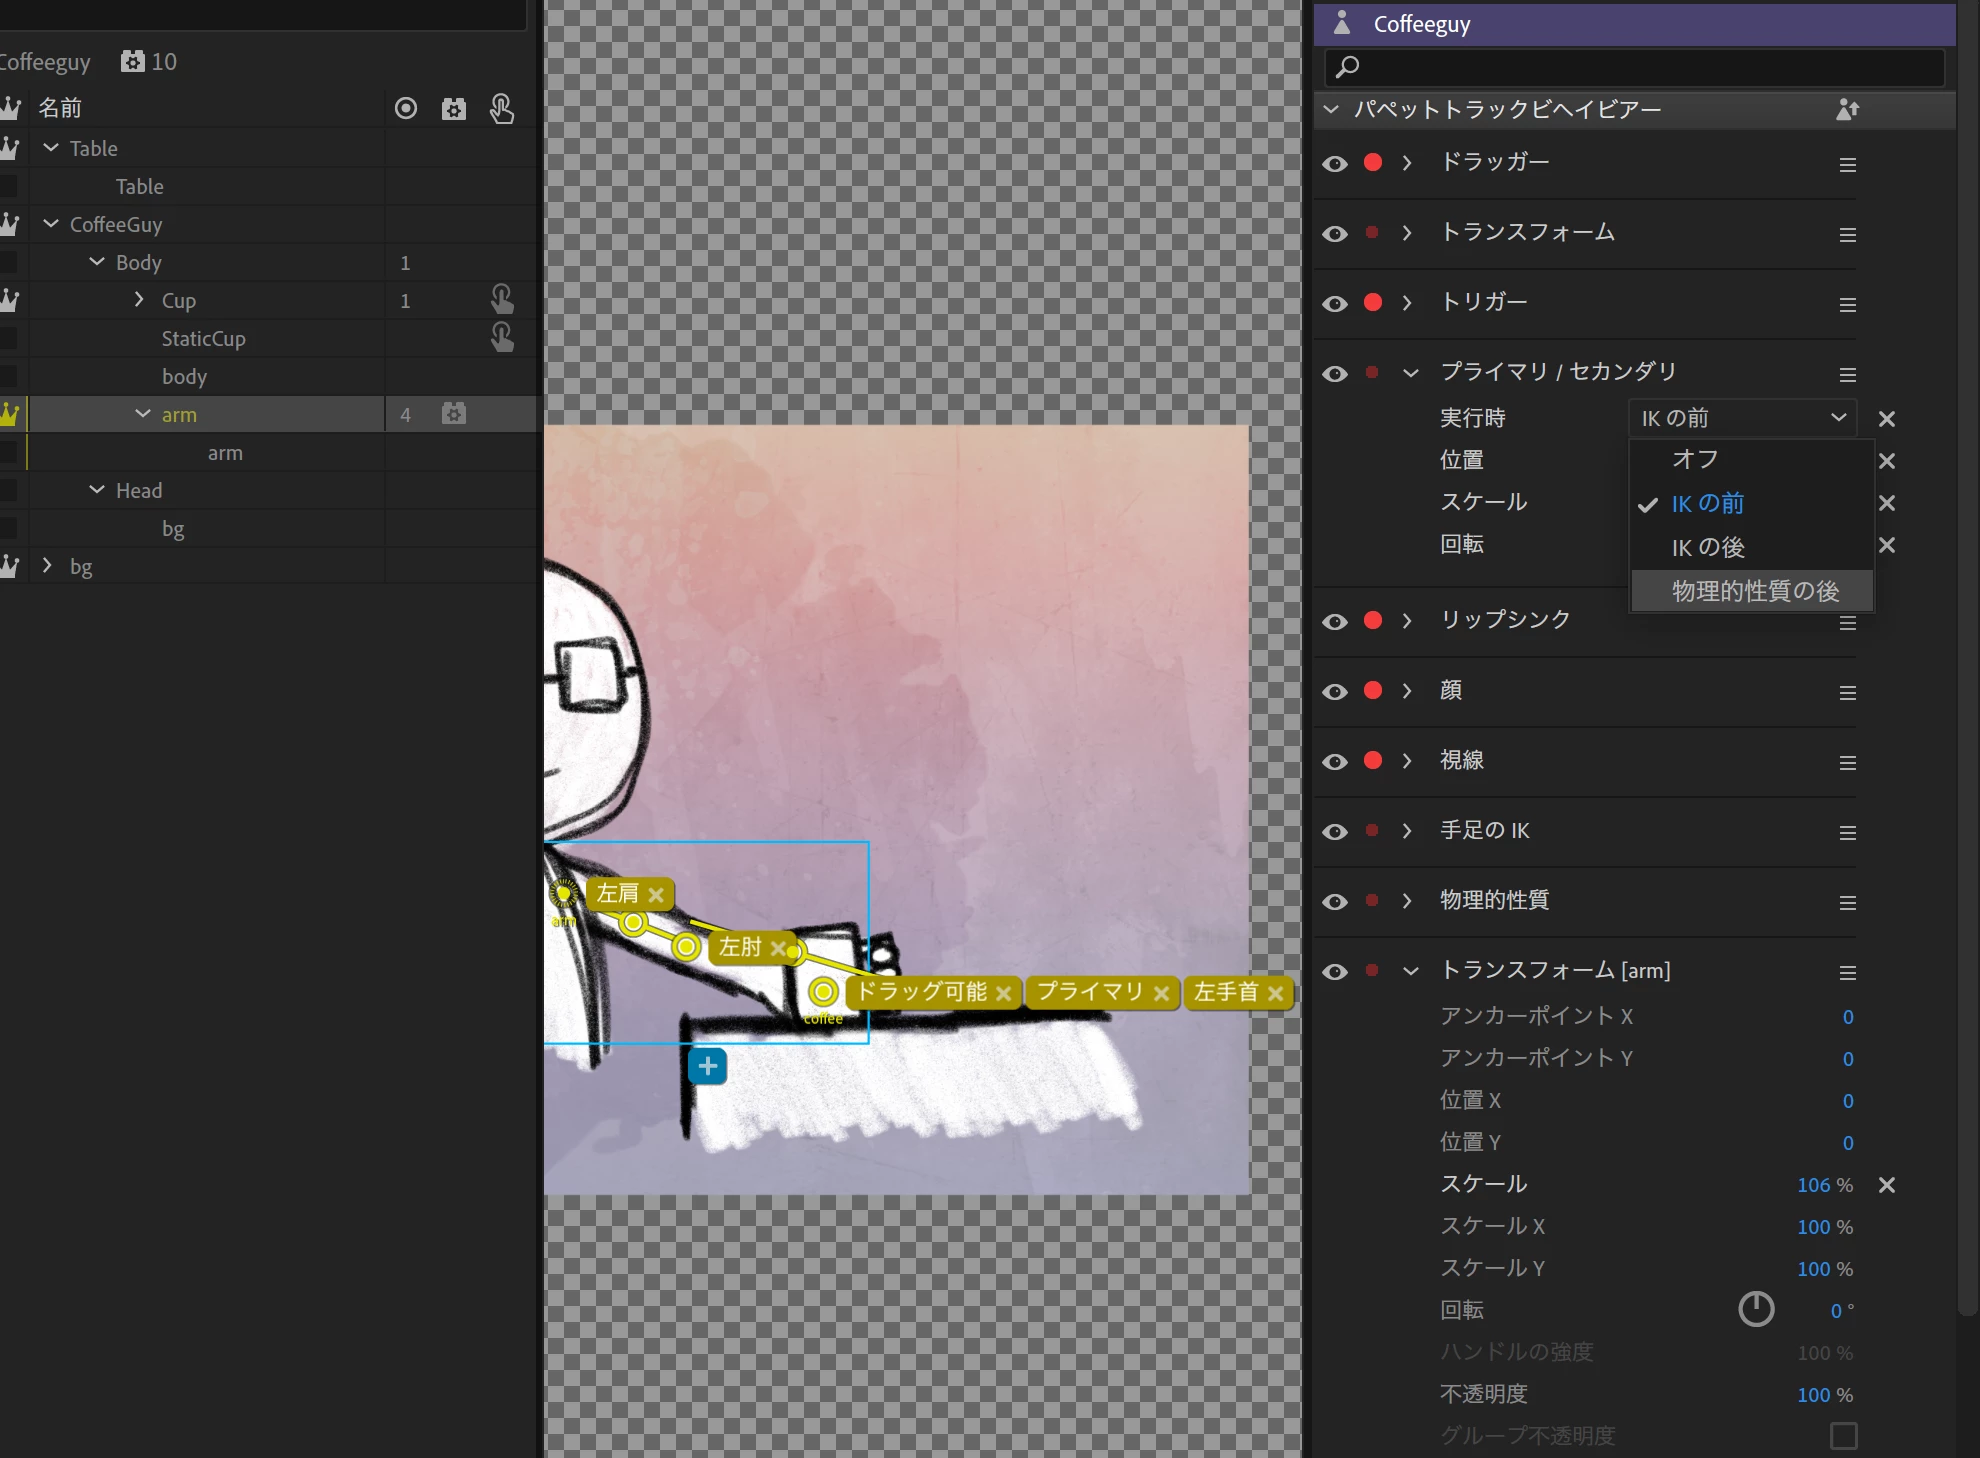Click the behavior icon on the arm row
The height and width of the screenshot is (1458, 1980).
(453, 414)
